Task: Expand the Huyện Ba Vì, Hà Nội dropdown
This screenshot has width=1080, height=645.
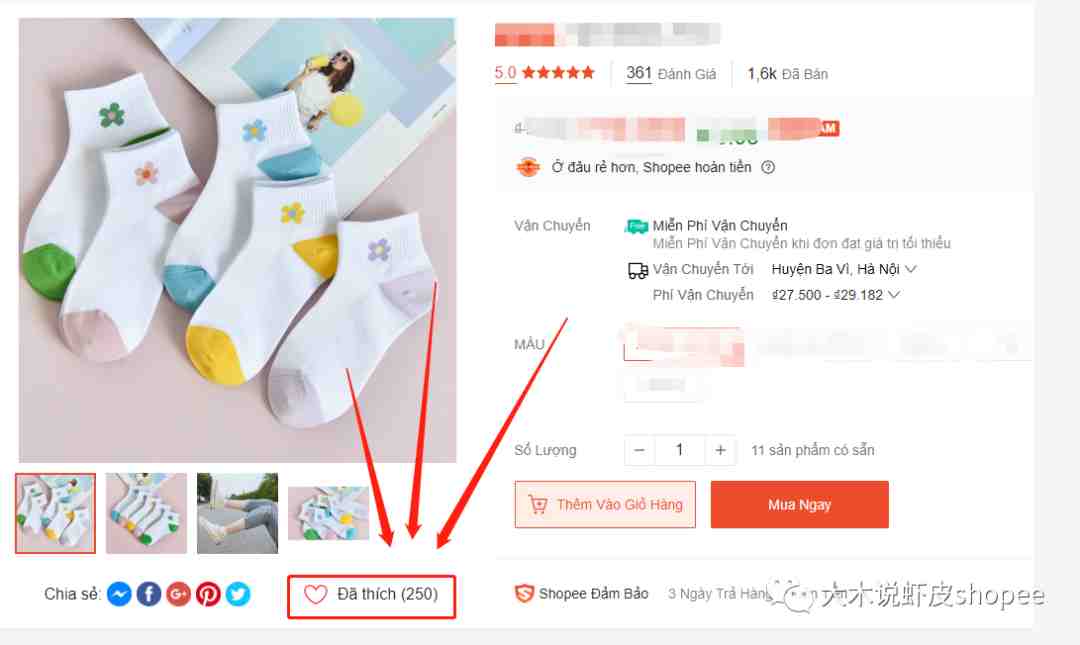Action: tap(844, 269)
